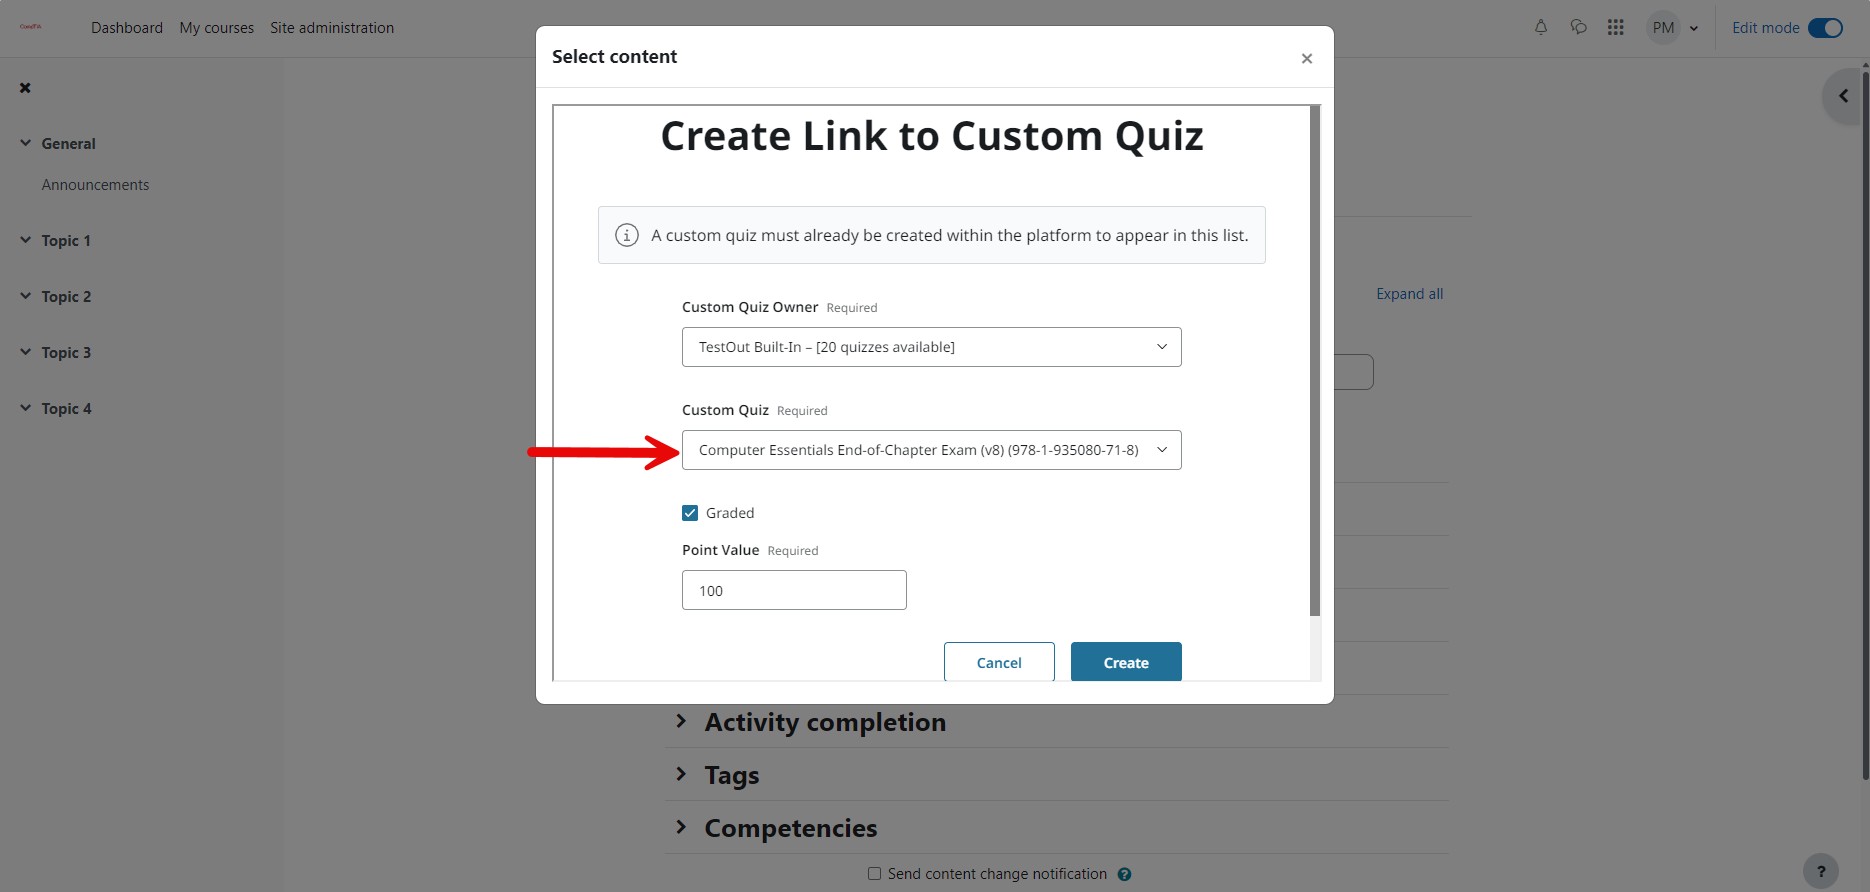Open the Site administration menu item

[x=332, y=28]
